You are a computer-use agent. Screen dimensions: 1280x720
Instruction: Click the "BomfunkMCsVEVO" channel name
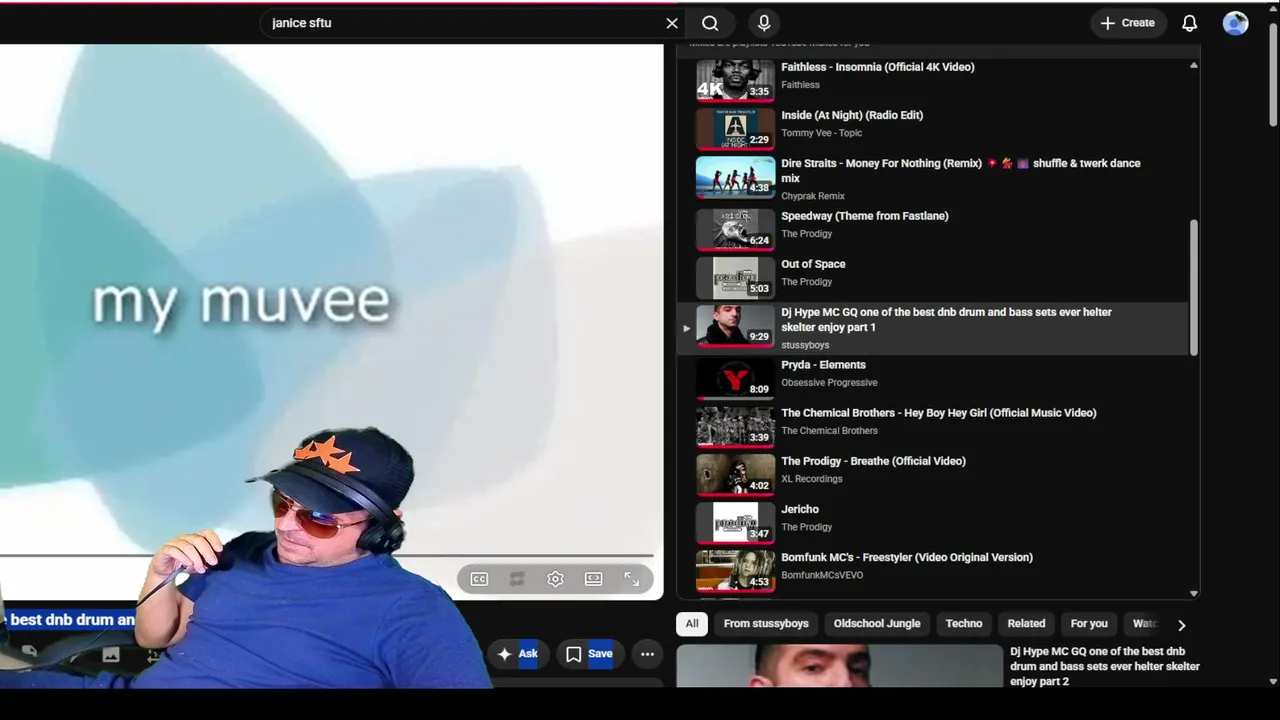coord(822,575)
